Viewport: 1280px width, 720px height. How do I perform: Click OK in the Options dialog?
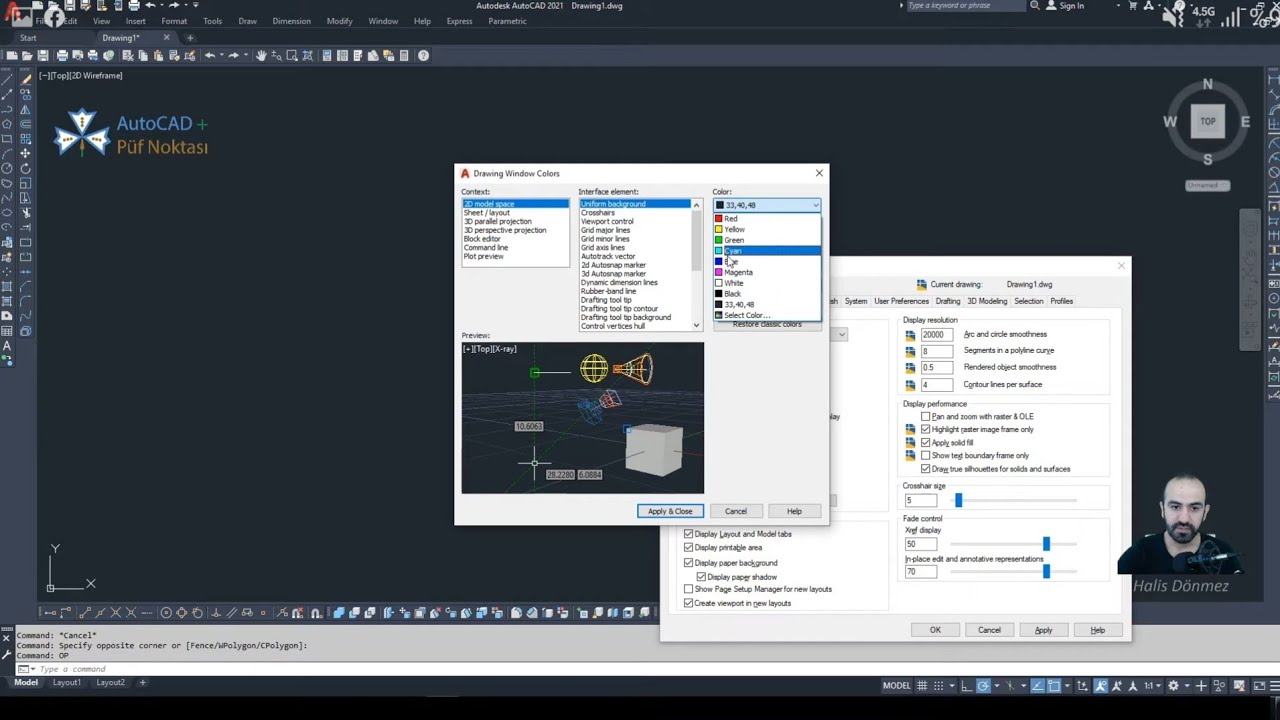point(935,630)
